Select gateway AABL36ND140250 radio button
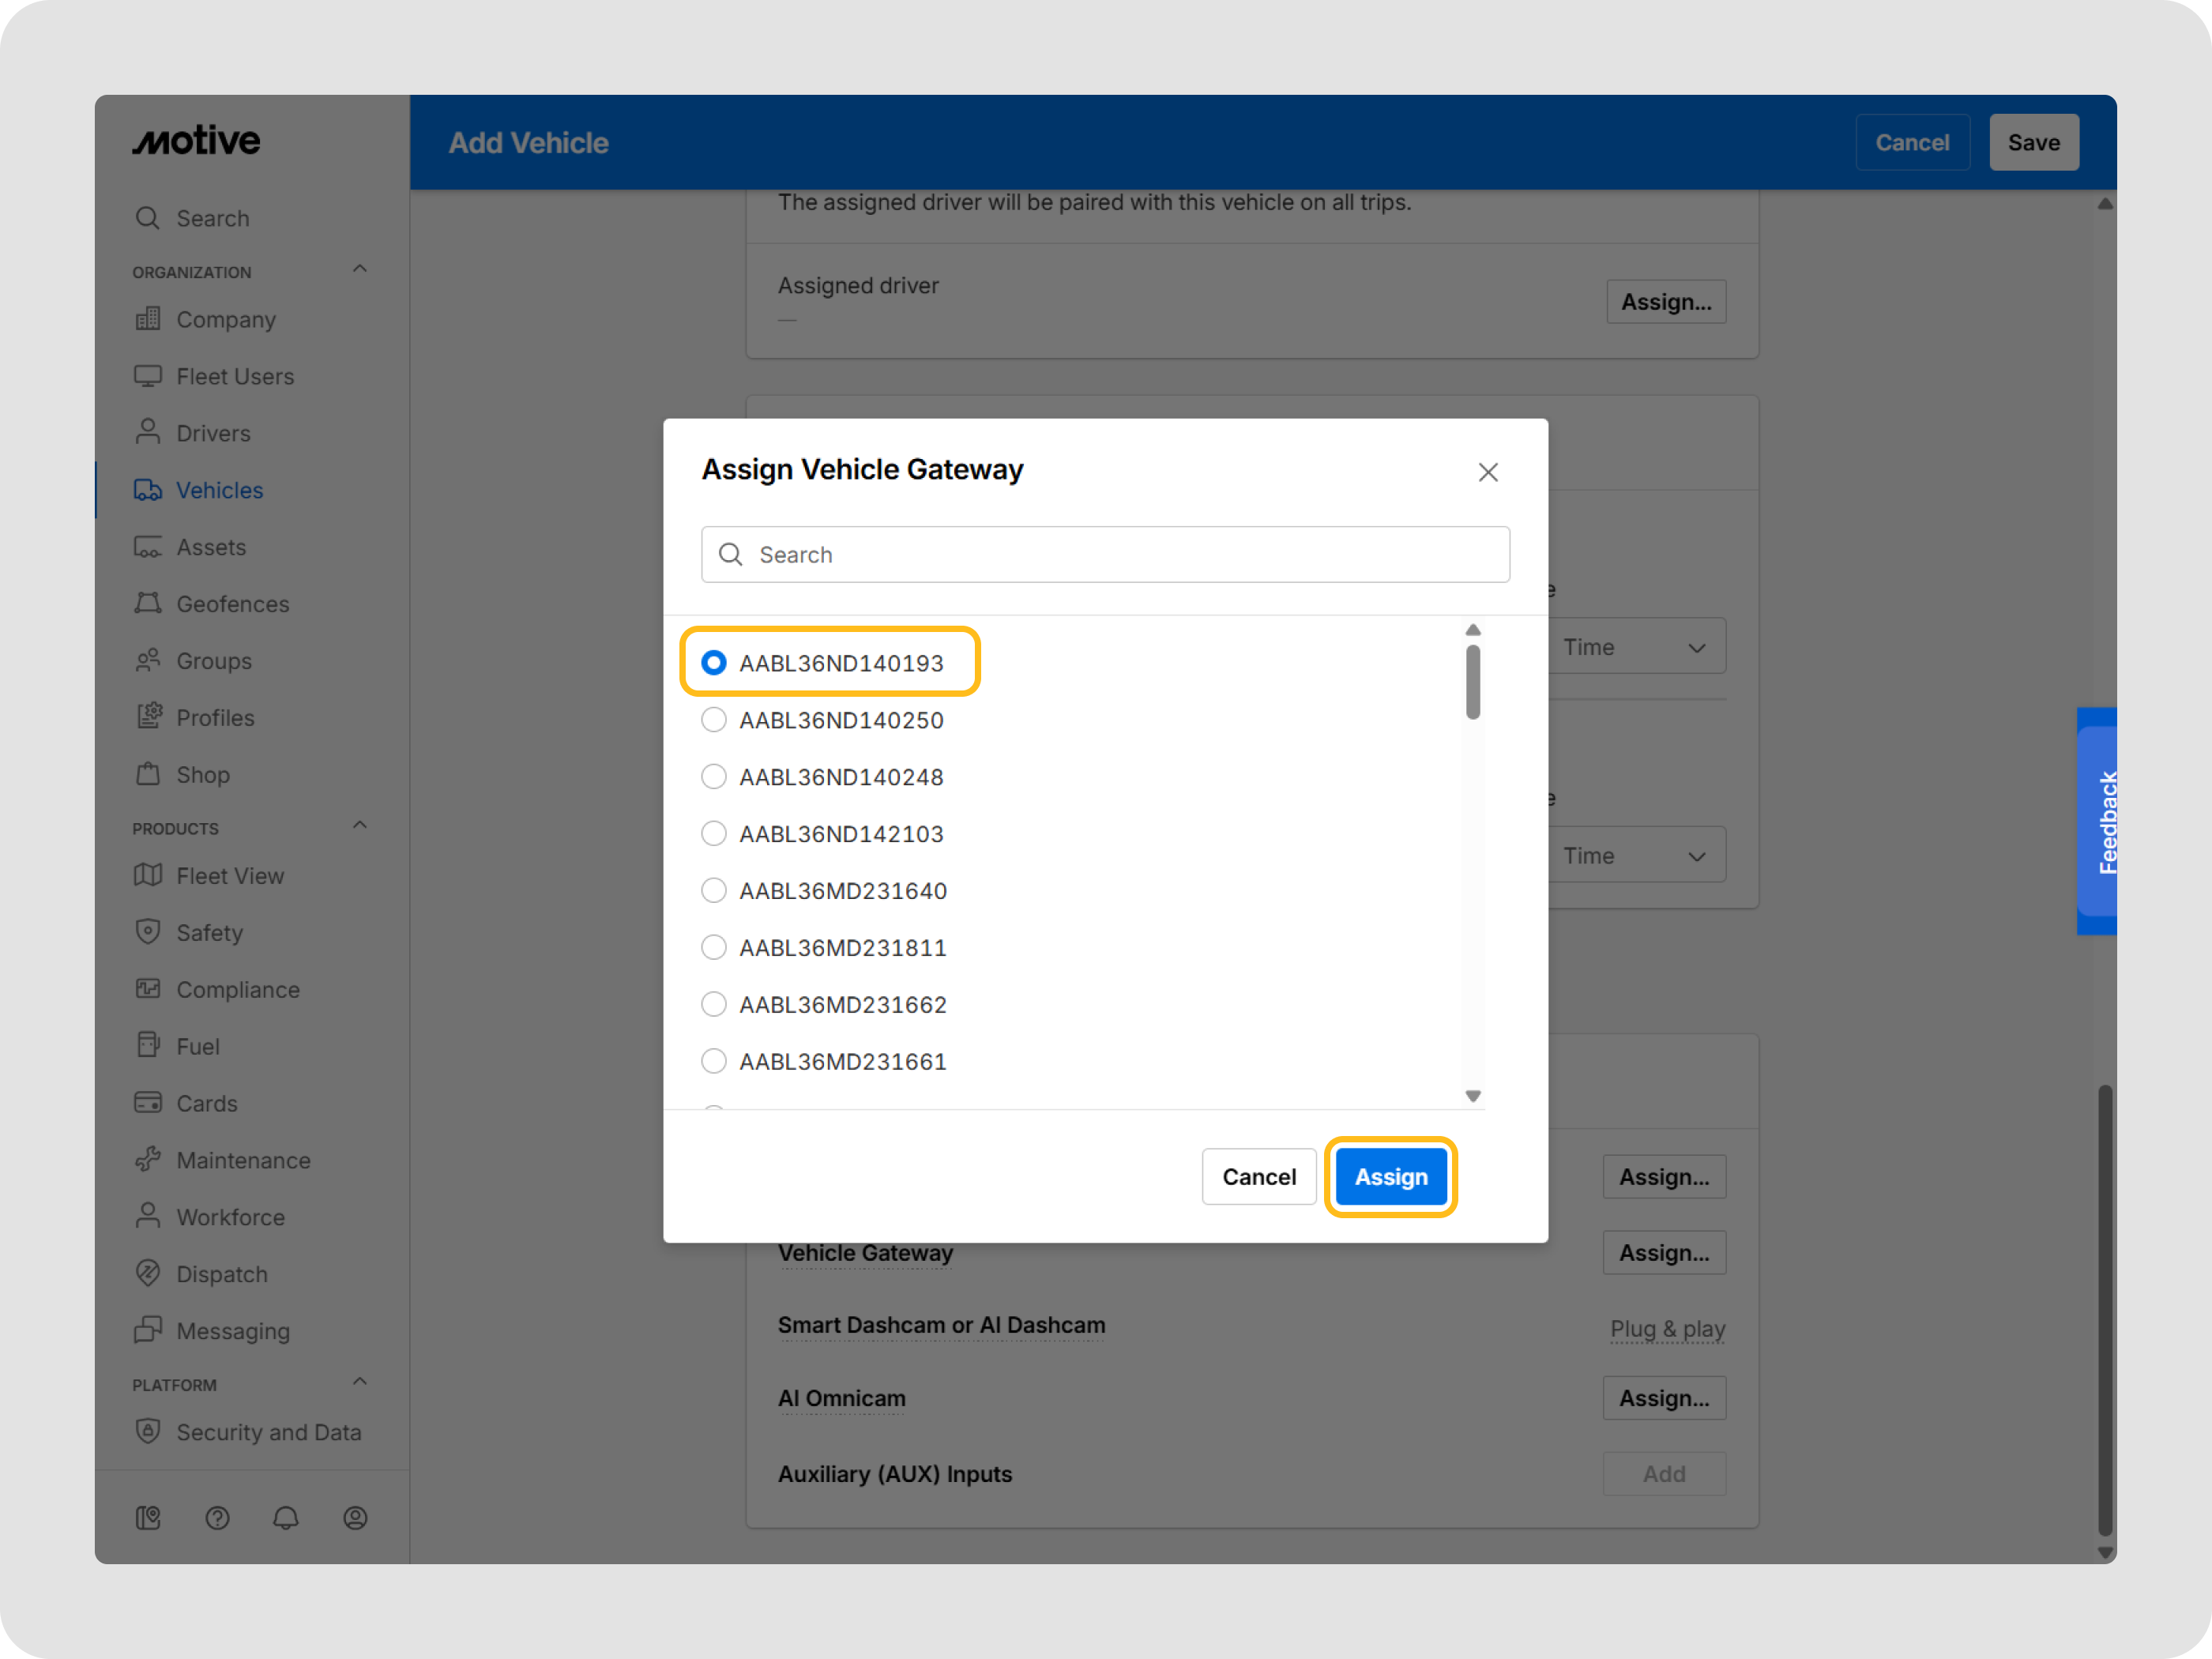The width and height of the screenshot is (2212, 1659). pyautogui.click(x=714, y=720)
